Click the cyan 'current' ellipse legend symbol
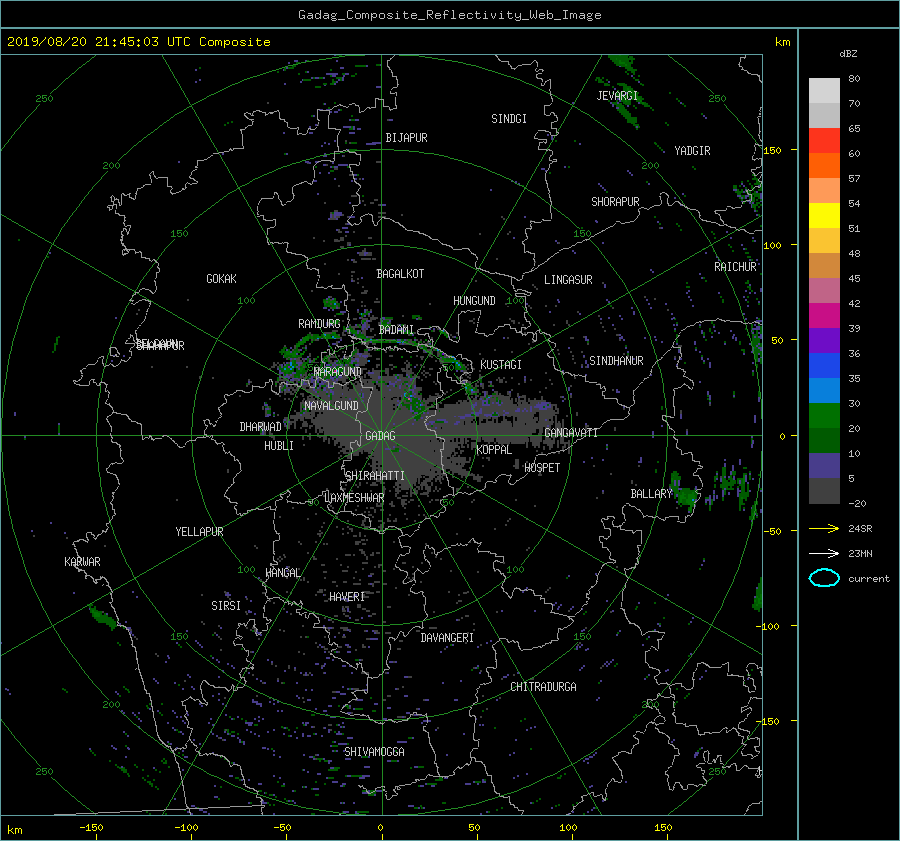The height and width of the screenshot is (841, 900). tap(824, 578)
